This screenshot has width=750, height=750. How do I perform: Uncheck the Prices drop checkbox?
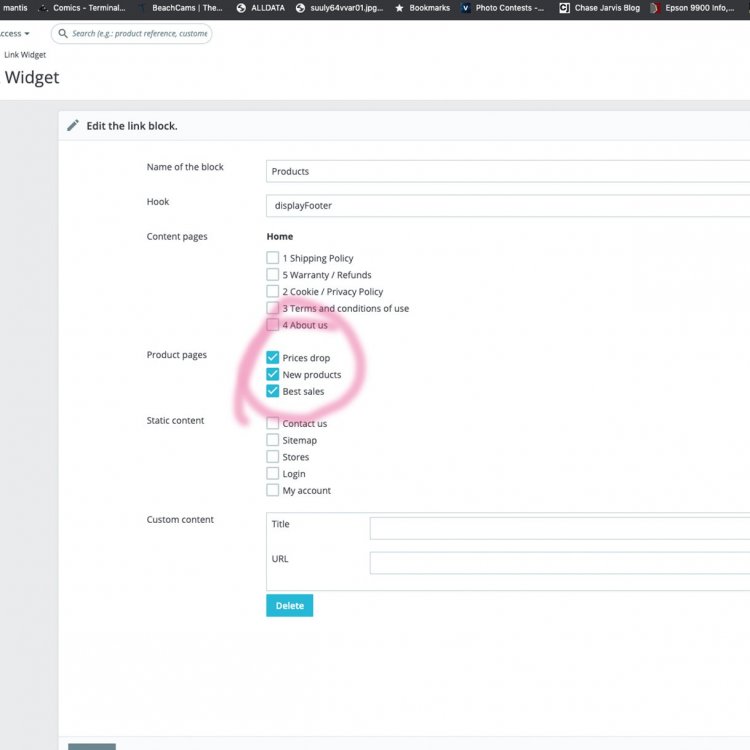(x=273, y=357)
